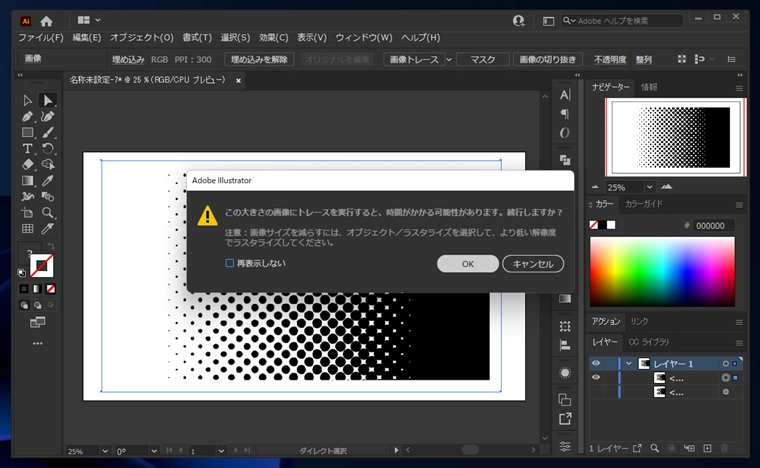
Task: Open the オブジェクト(O) menu
Action: 142,38
